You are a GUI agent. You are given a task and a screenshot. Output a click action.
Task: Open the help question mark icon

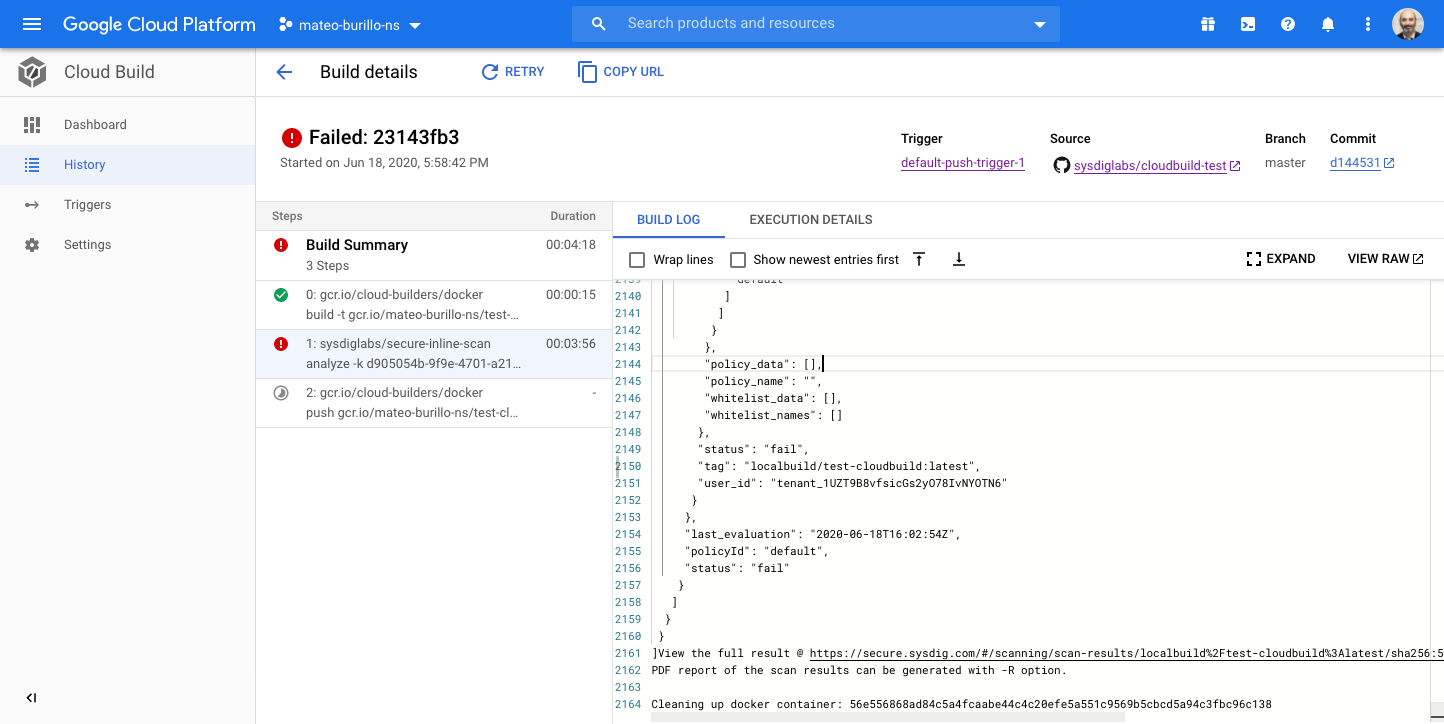point(1288,24)
